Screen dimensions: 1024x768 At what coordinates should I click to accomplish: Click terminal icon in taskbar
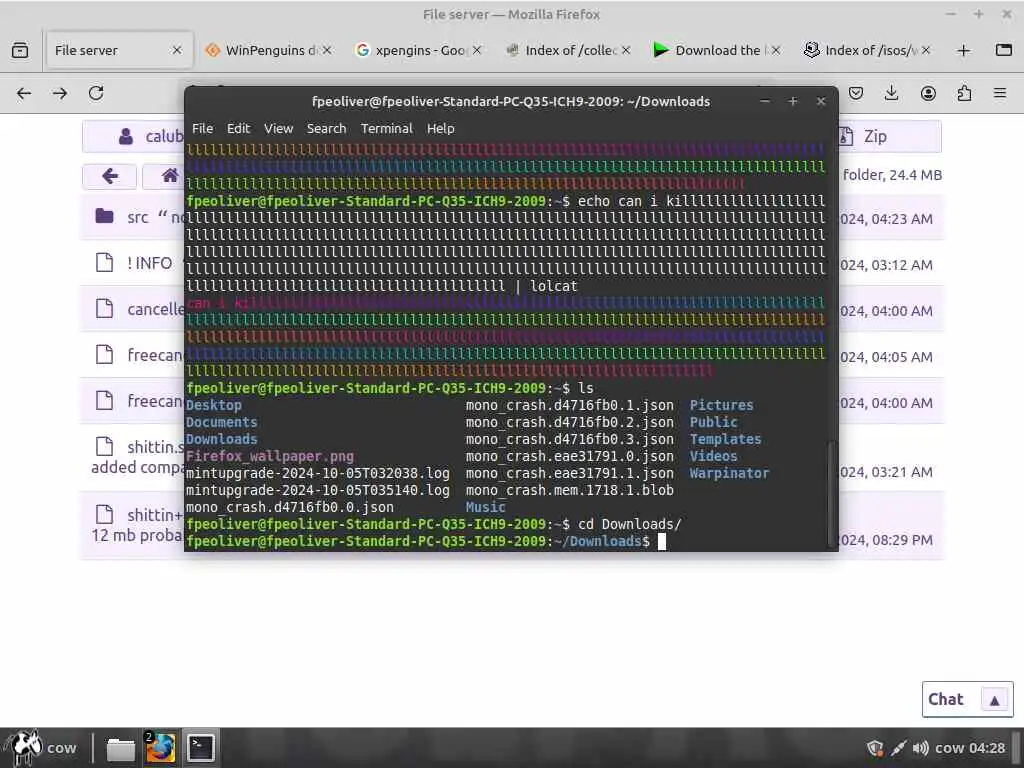pyautogui.click(x=200, y=748)
